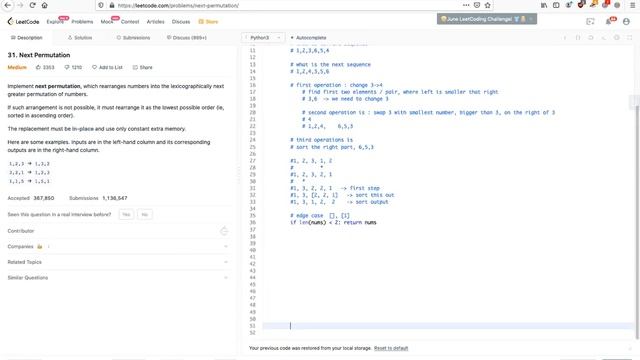Image resolution: width=640 pixels, height=360 pixels.
Task: Close the June LeetCoding Challenge banner
Action: point(531,19)
